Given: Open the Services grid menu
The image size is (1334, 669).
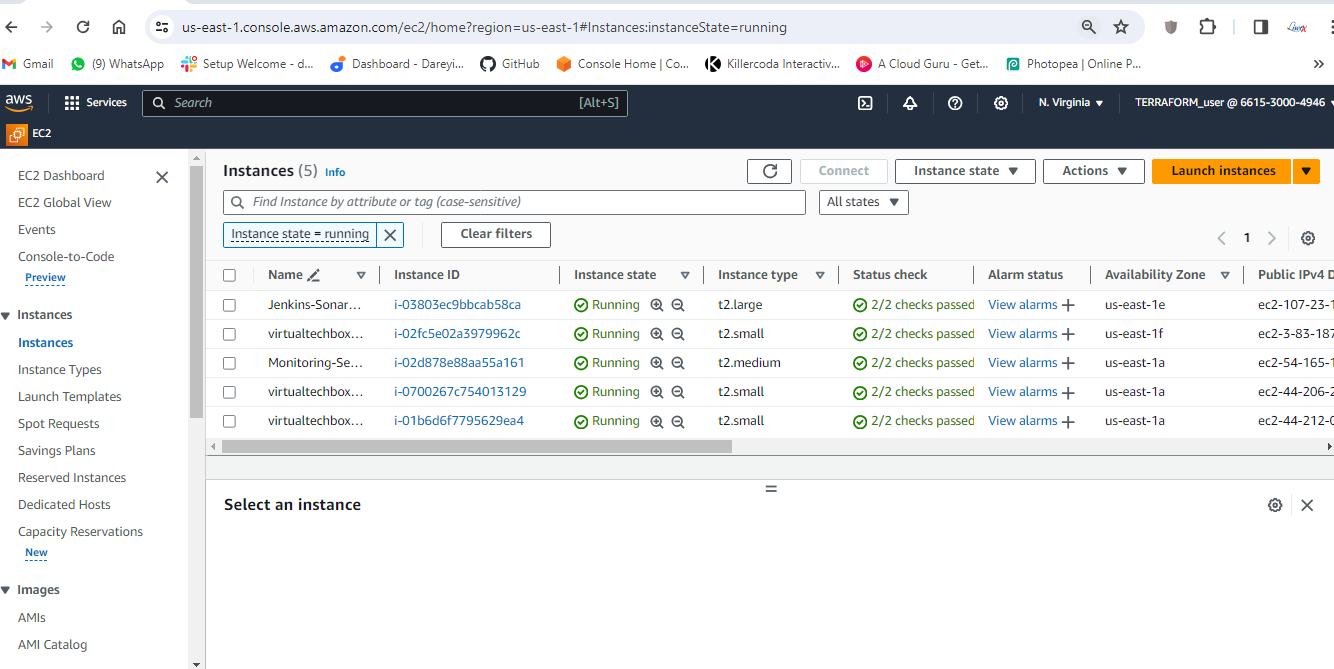Looking at the screenshot, I should (x=95, y=103).
